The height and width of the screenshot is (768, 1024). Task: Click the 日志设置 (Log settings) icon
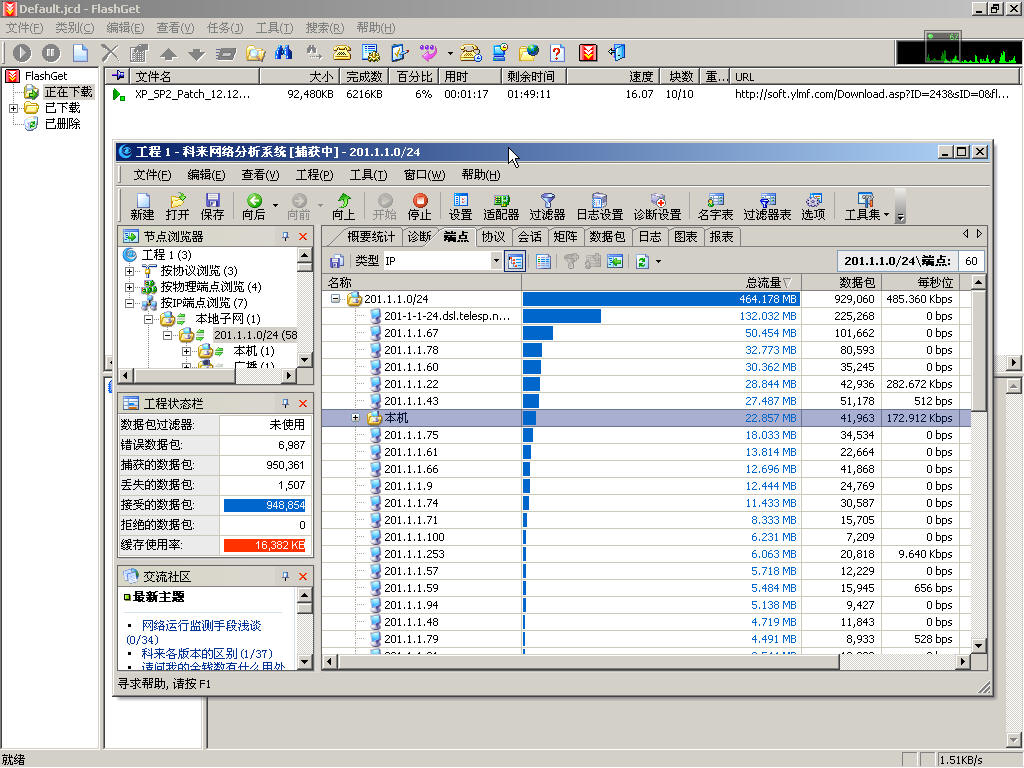[599, 206]
